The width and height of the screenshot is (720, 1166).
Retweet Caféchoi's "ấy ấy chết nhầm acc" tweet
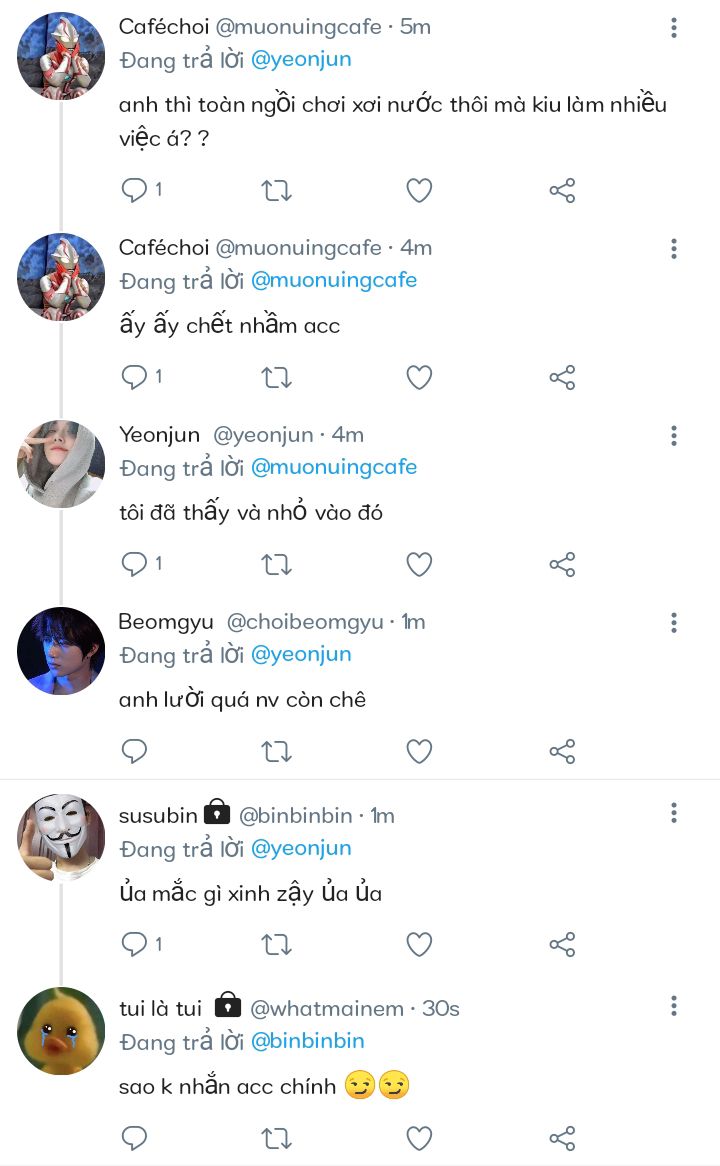(x=276, y=377)
